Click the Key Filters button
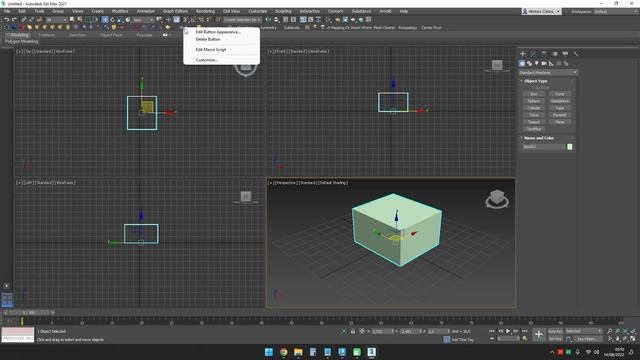Image resolution: width=640 pixels, height=360 pixels. pyautogui.click(x=588, y=338)
